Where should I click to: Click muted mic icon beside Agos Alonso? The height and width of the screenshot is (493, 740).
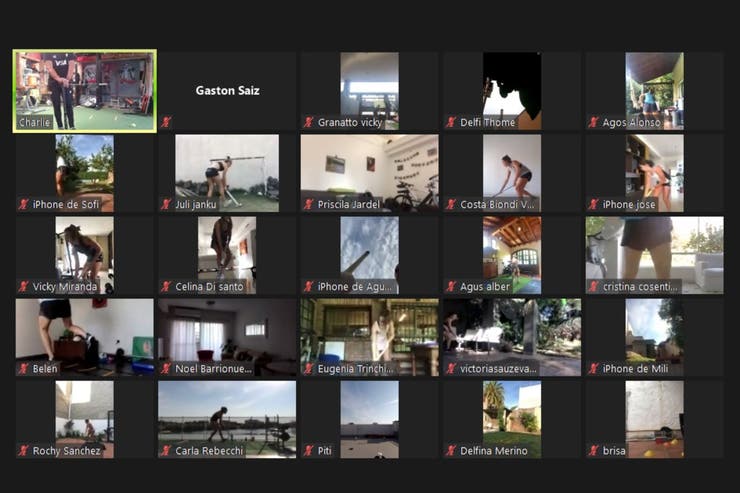pyautogui.click(x=593, y=122)
